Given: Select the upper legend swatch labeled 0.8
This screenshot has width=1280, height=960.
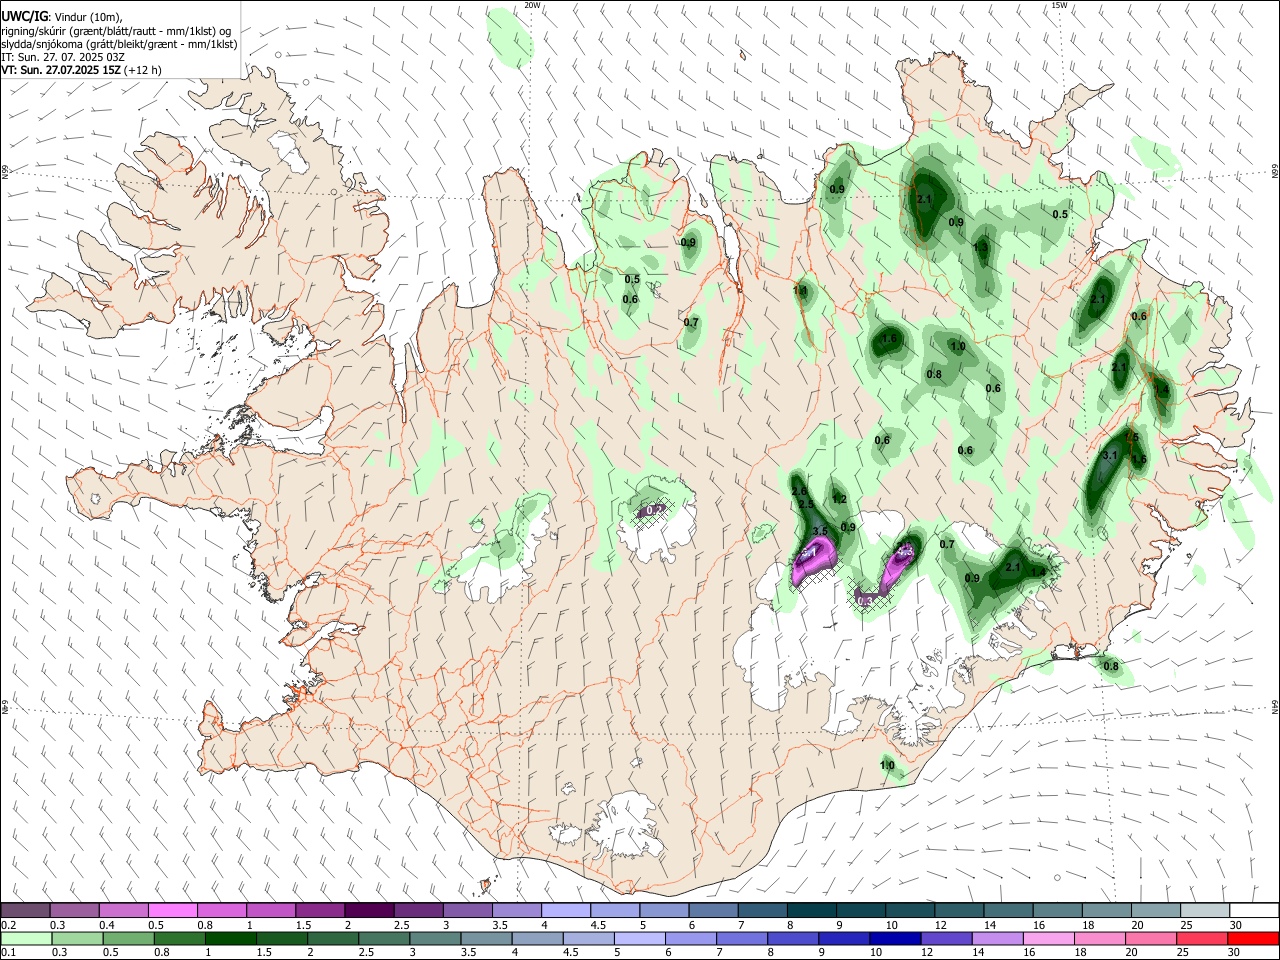Looking at the screenshot, I should 222,910.
